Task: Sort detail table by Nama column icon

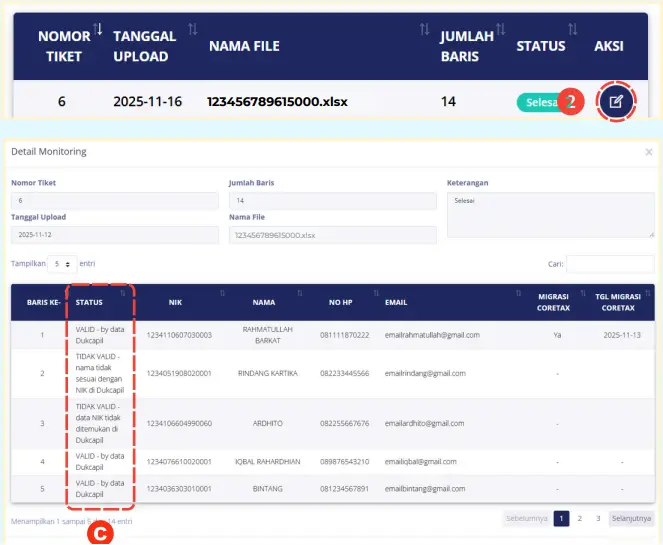Action: (x=300, y=293)
